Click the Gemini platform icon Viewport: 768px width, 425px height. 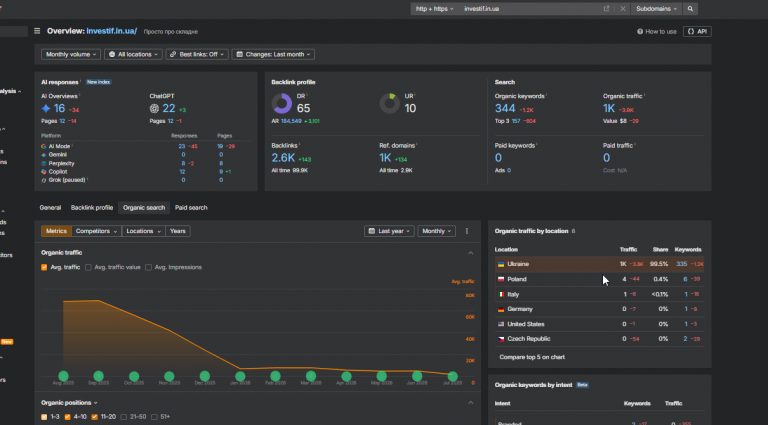click(x=44, y=155)
